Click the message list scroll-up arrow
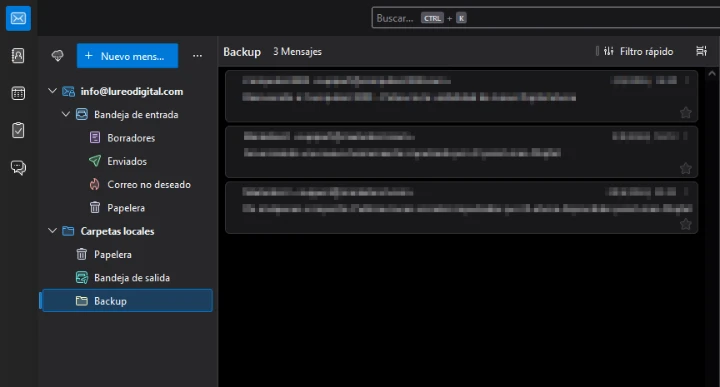The height and width of the screenshot is (387, 720). pos(712,73)
